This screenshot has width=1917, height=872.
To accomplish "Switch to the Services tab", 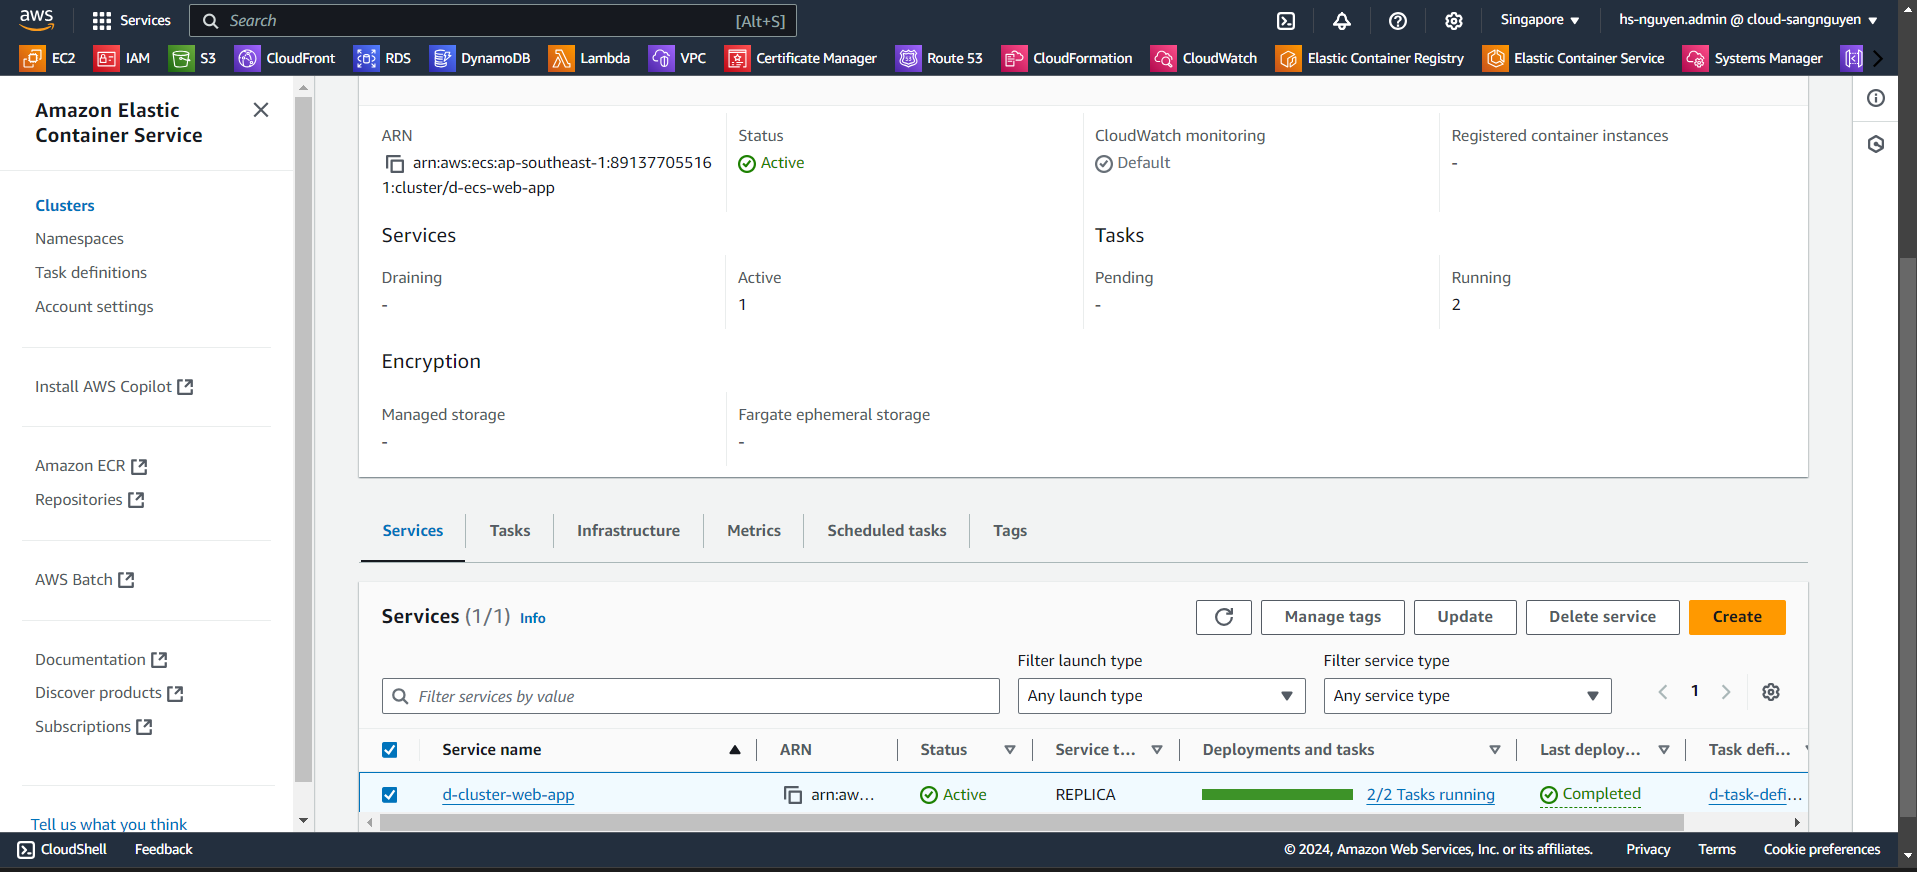I will click(x=413, y=531).
